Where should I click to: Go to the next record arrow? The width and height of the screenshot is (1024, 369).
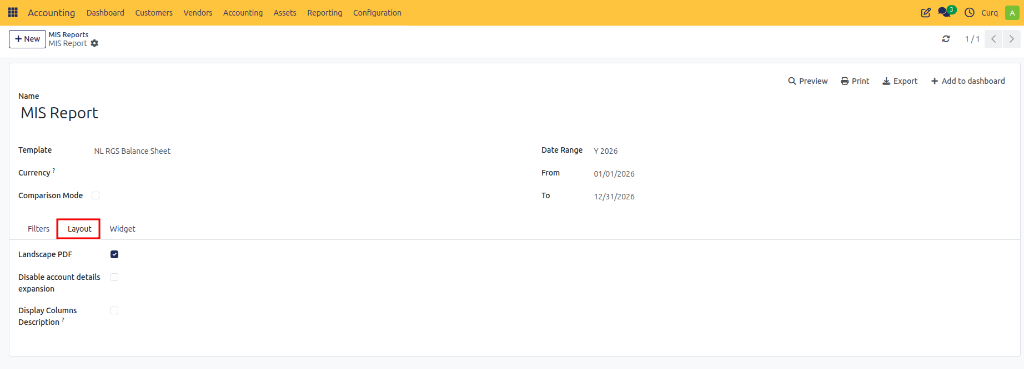[1011, 39]
